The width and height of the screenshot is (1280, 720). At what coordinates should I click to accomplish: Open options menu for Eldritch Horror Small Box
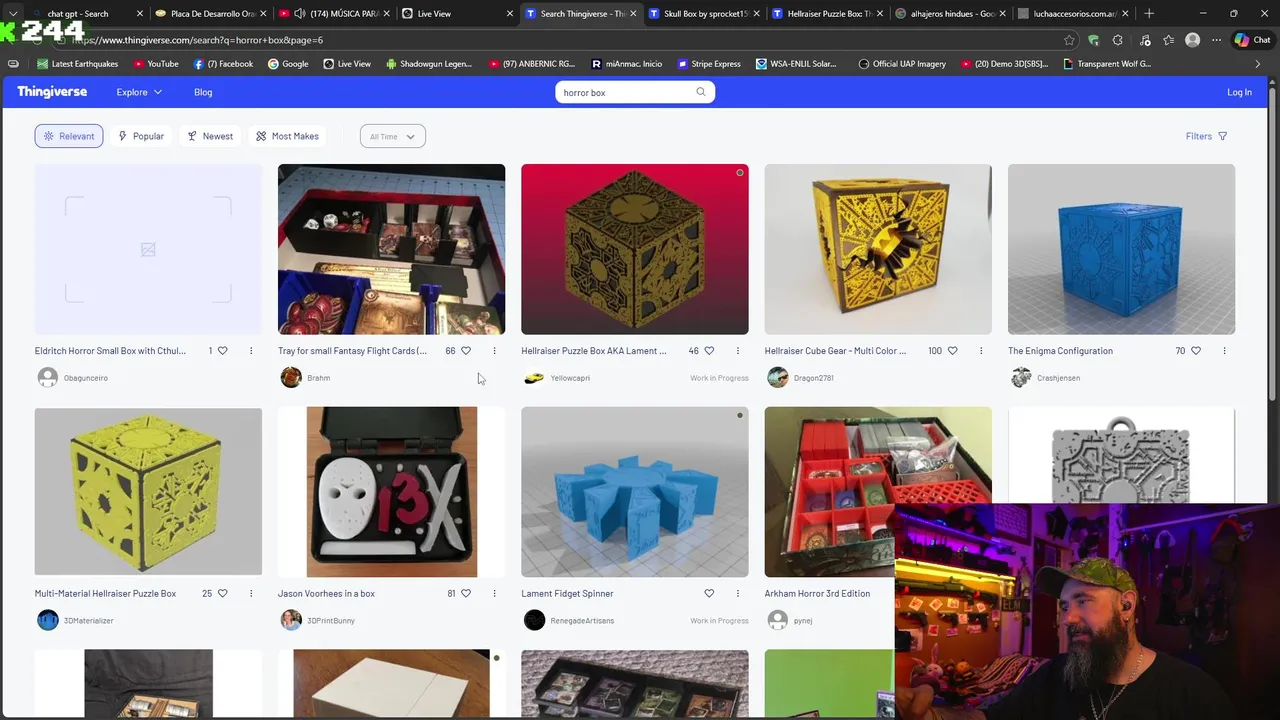251,351
